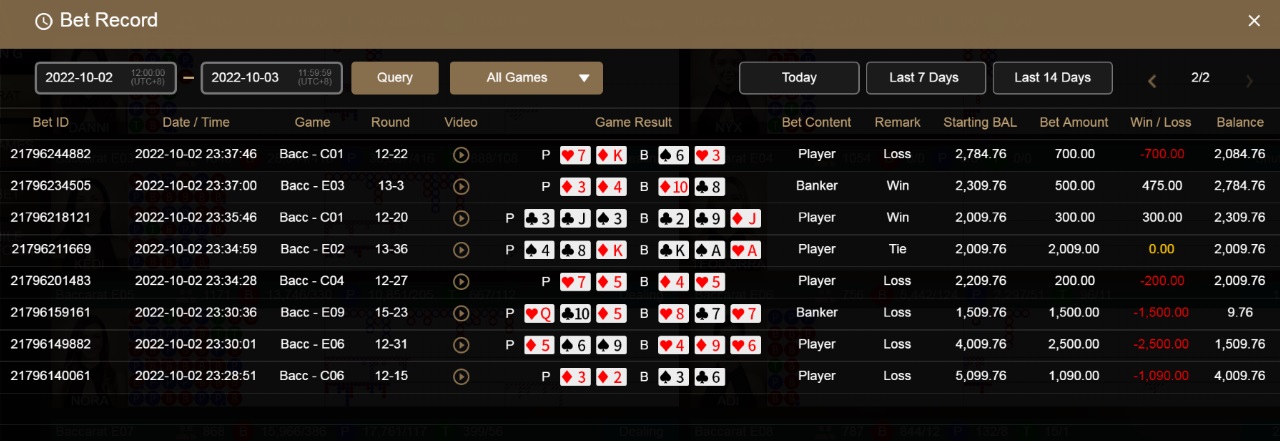
Task: Play video for round 12-15
Action: tap(461, 377)
